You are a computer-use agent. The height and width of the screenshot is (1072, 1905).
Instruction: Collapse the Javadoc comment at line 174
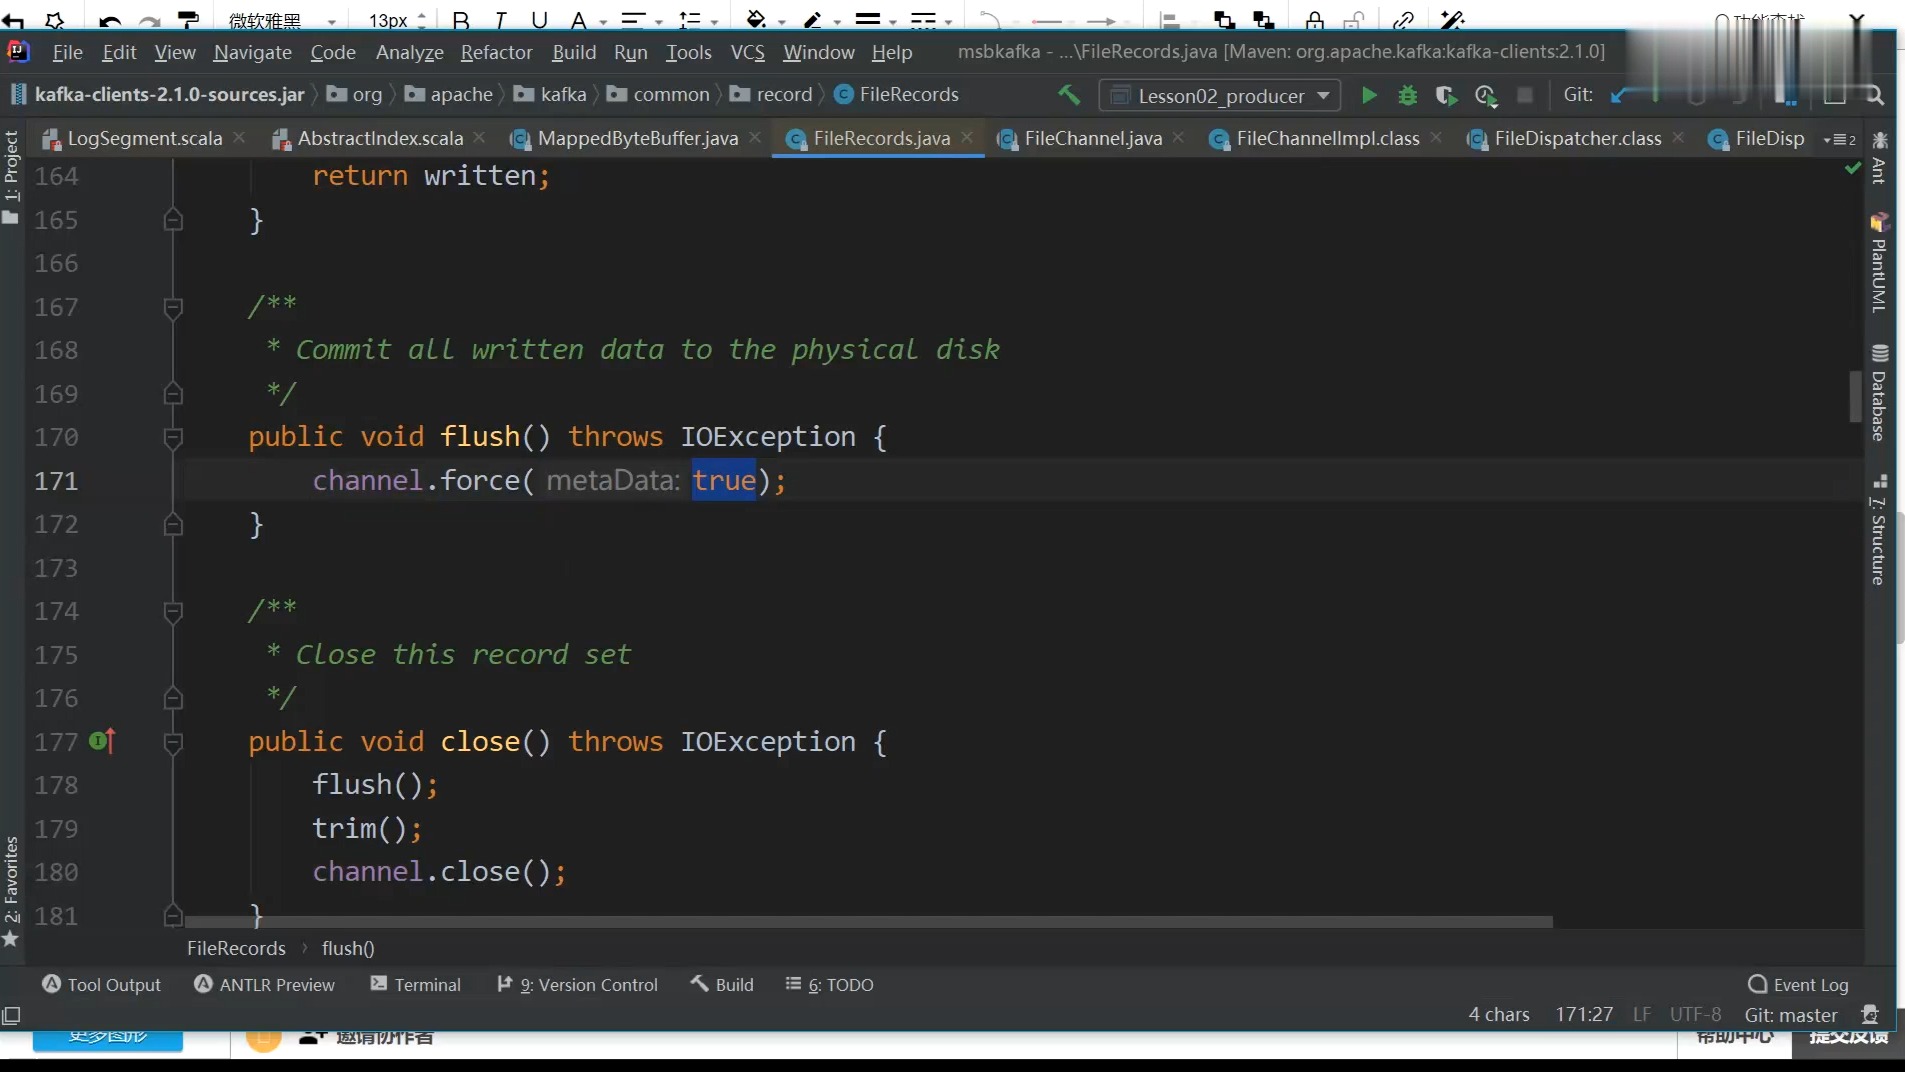tap(173, 612)
